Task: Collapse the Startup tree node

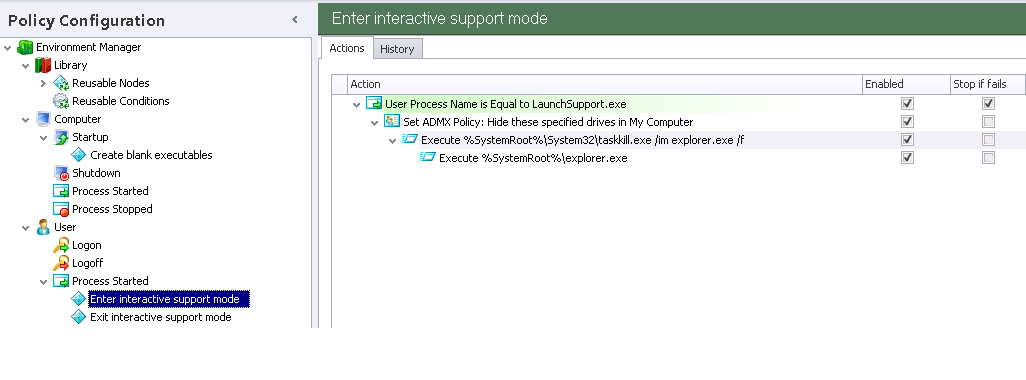Action: pyautogui.click(x=43, y=137)
